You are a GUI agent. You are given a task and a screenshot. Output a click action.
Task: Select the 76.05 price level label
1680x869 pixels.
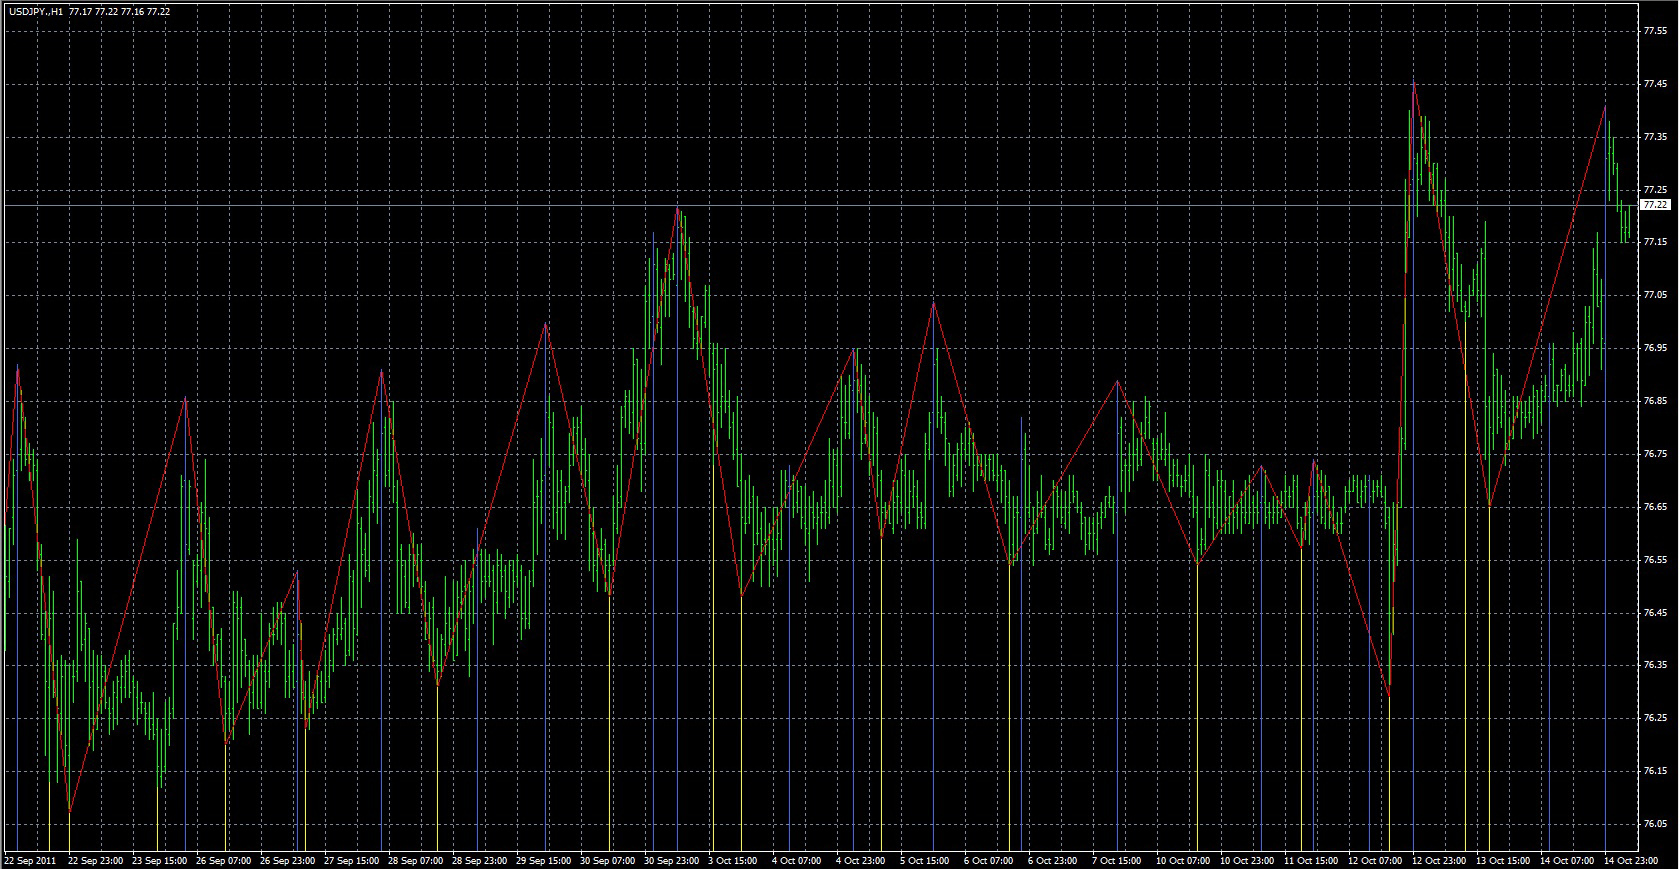[1655, 824]
